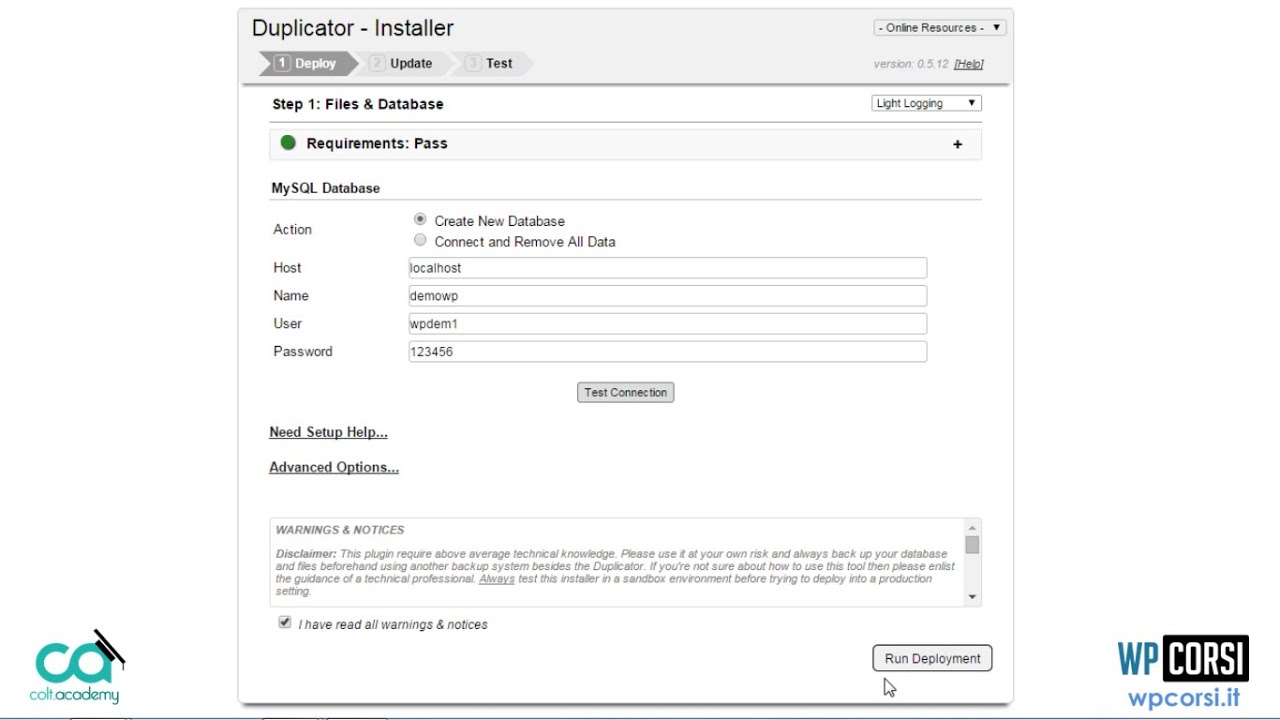Open the Need Setup Help link

[x=328, y=432]
